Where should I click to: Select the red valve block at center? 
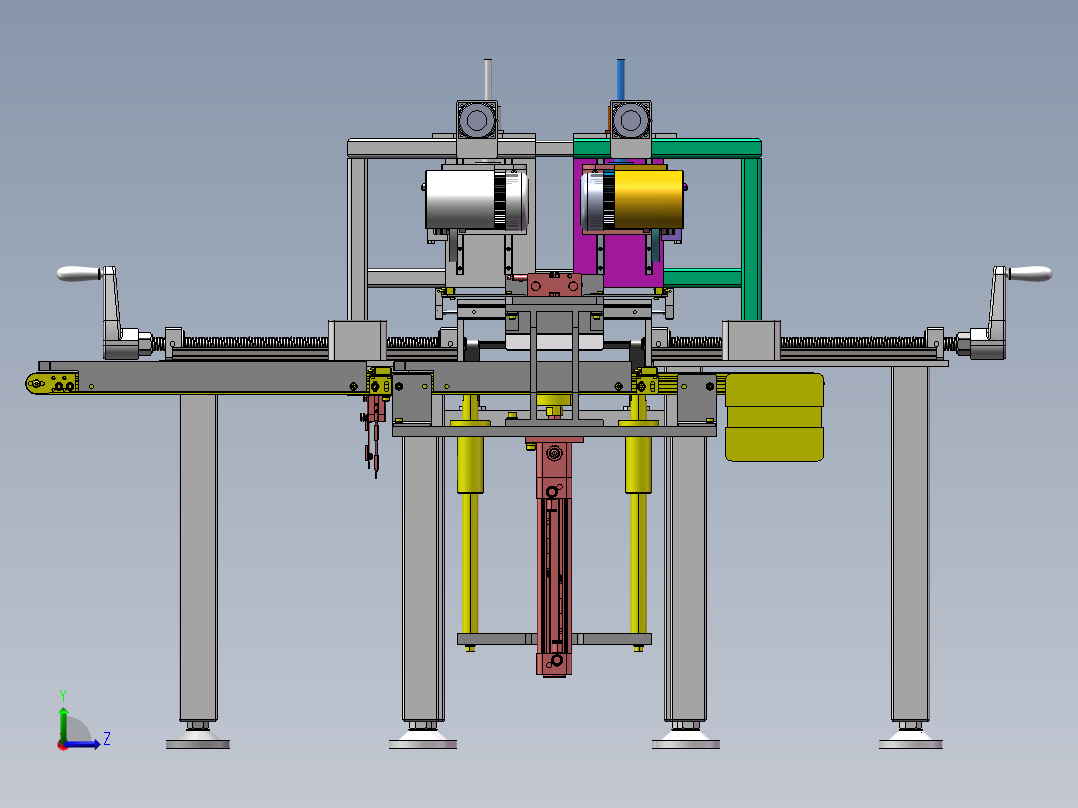(x=554, y=284)
